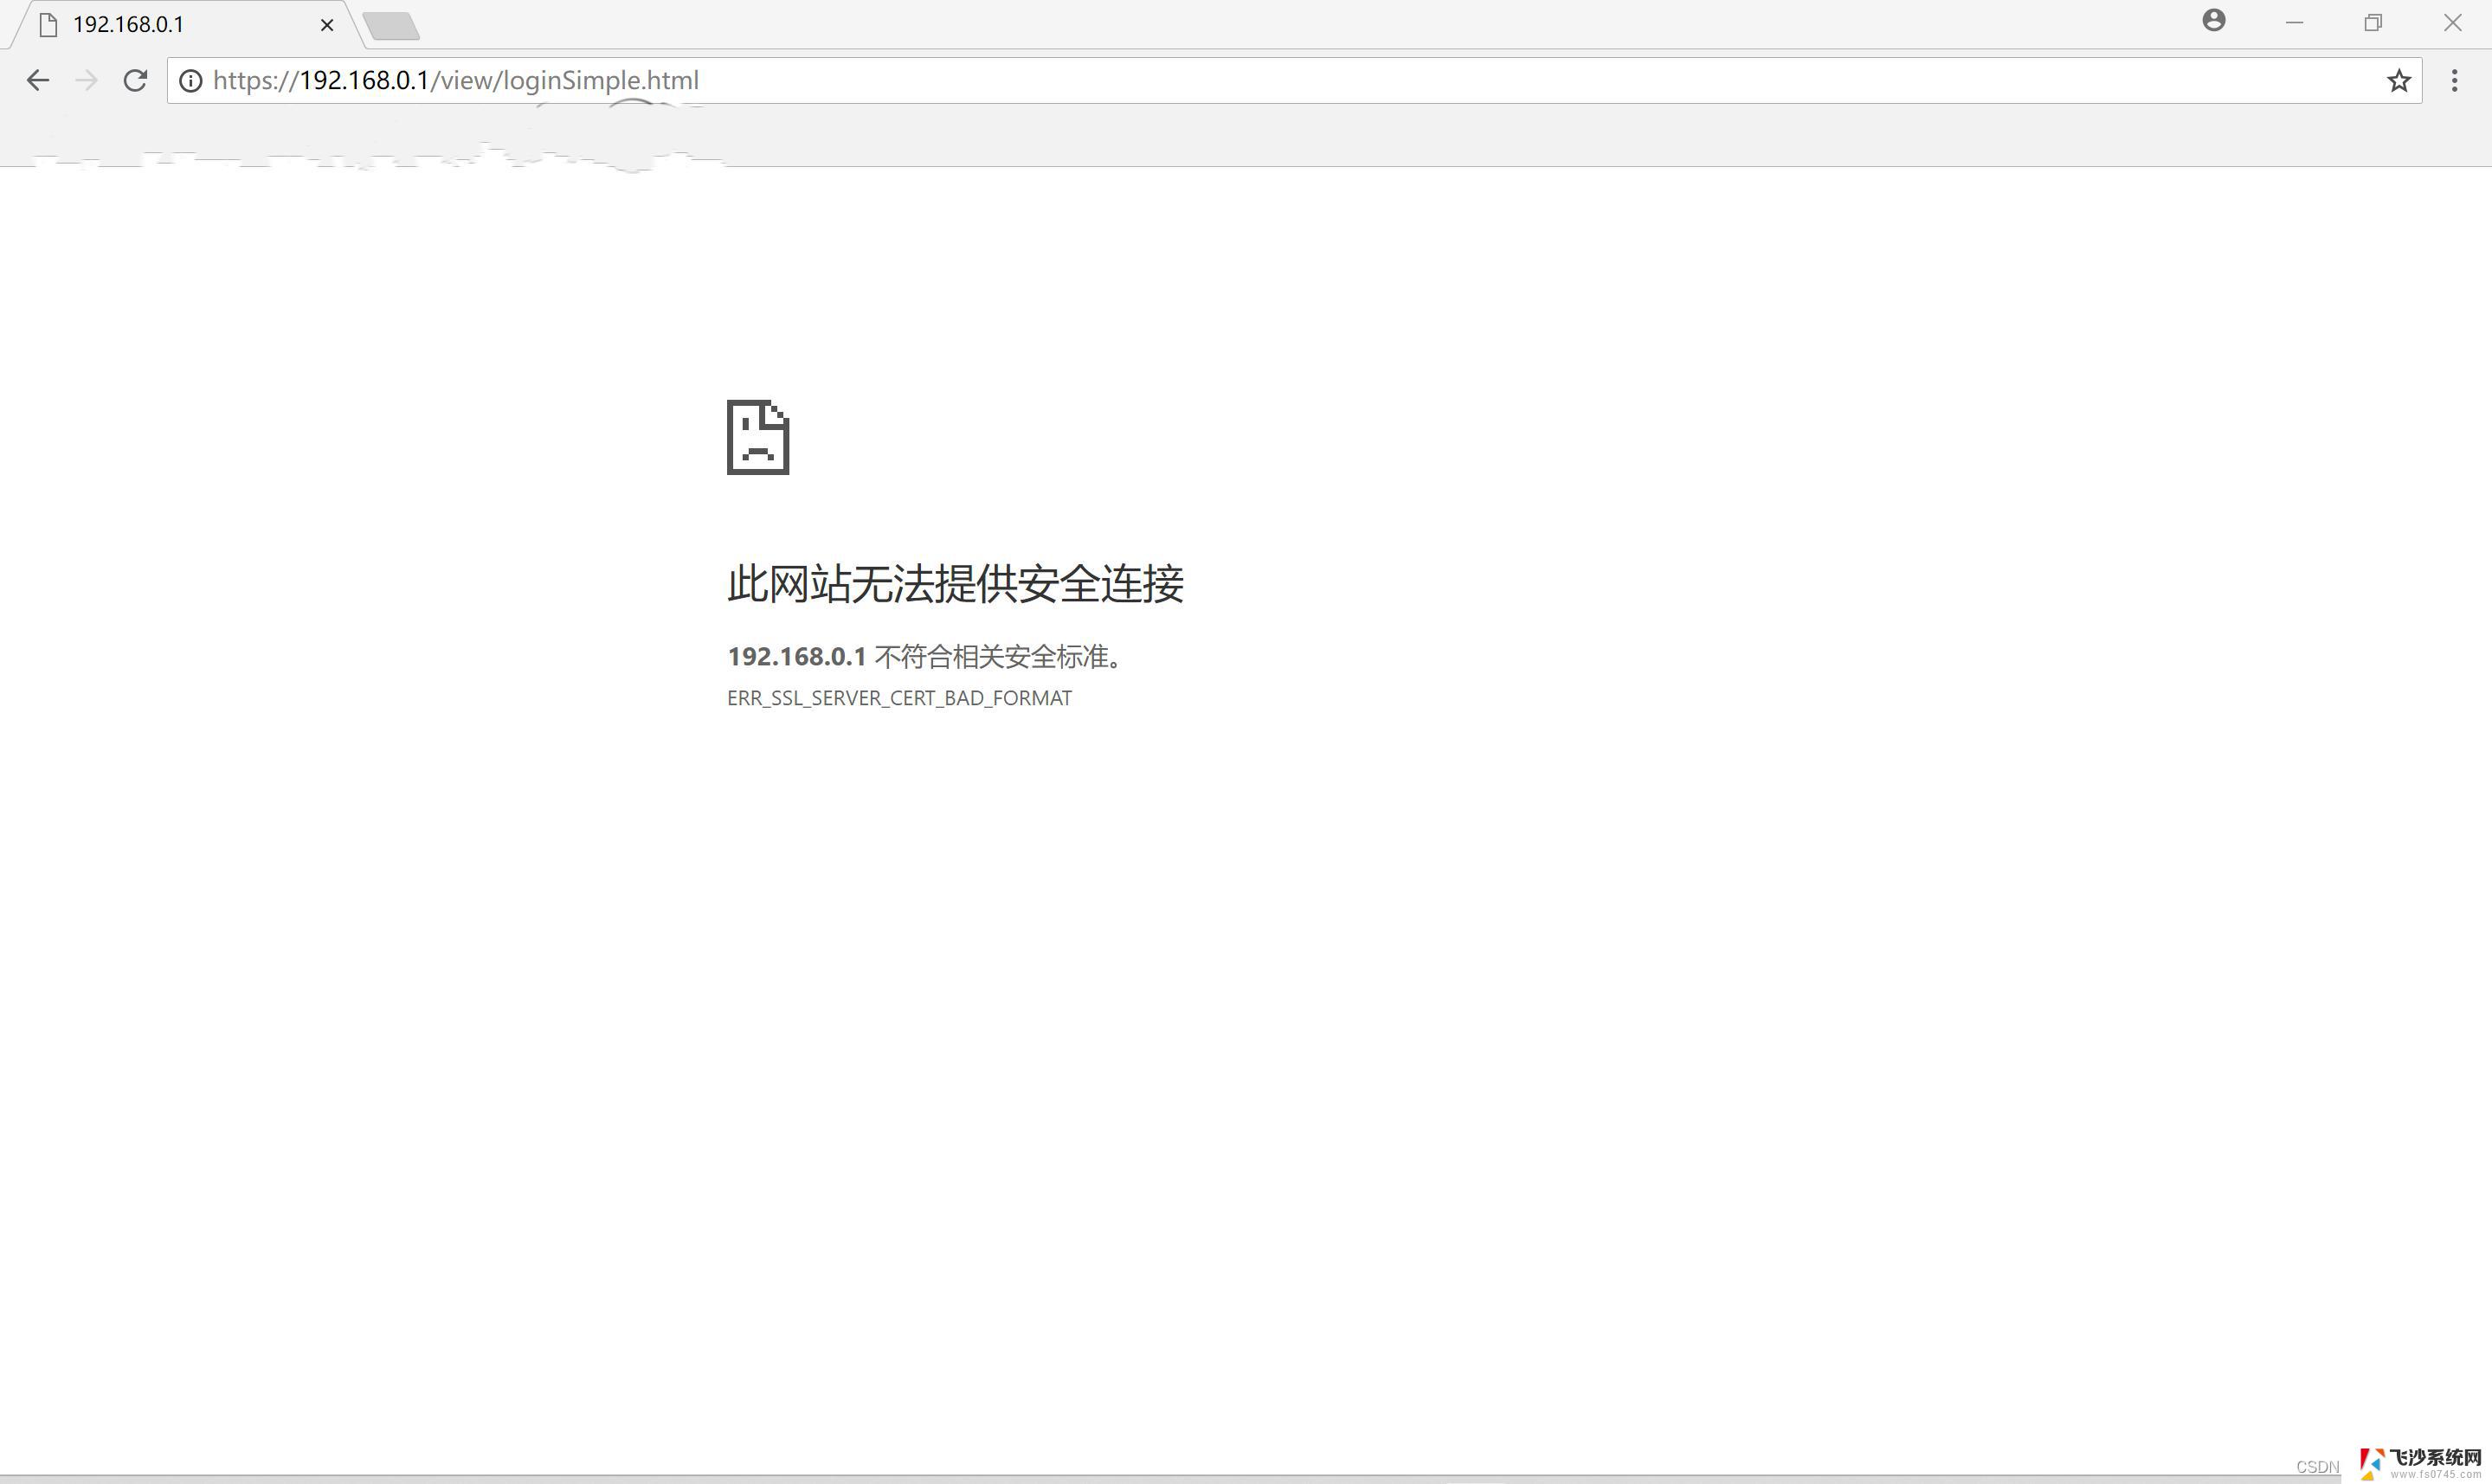Open Chrome three-dot menu
This screenshot has height=1484, width=2492.
(x=2454, y=80)
